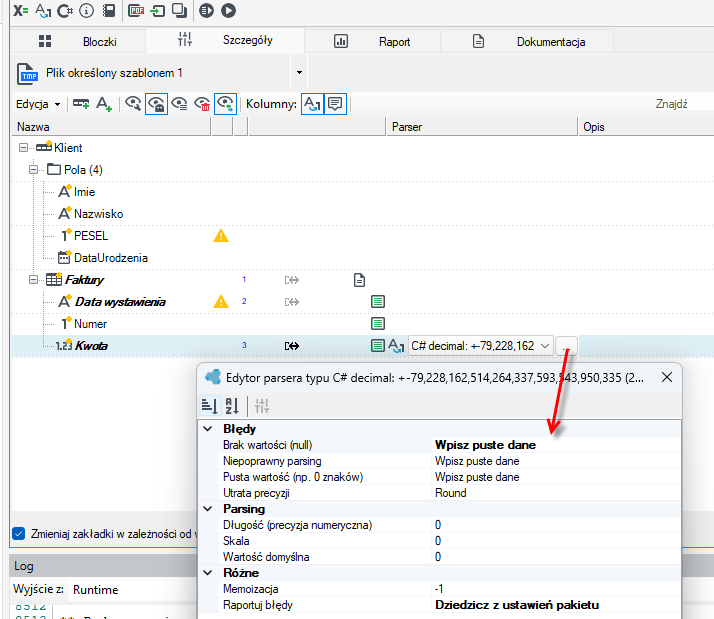Viewport: 714px width, 619px height.
Task: Toggle the eye with ghost view option
Action: [156, 104]
